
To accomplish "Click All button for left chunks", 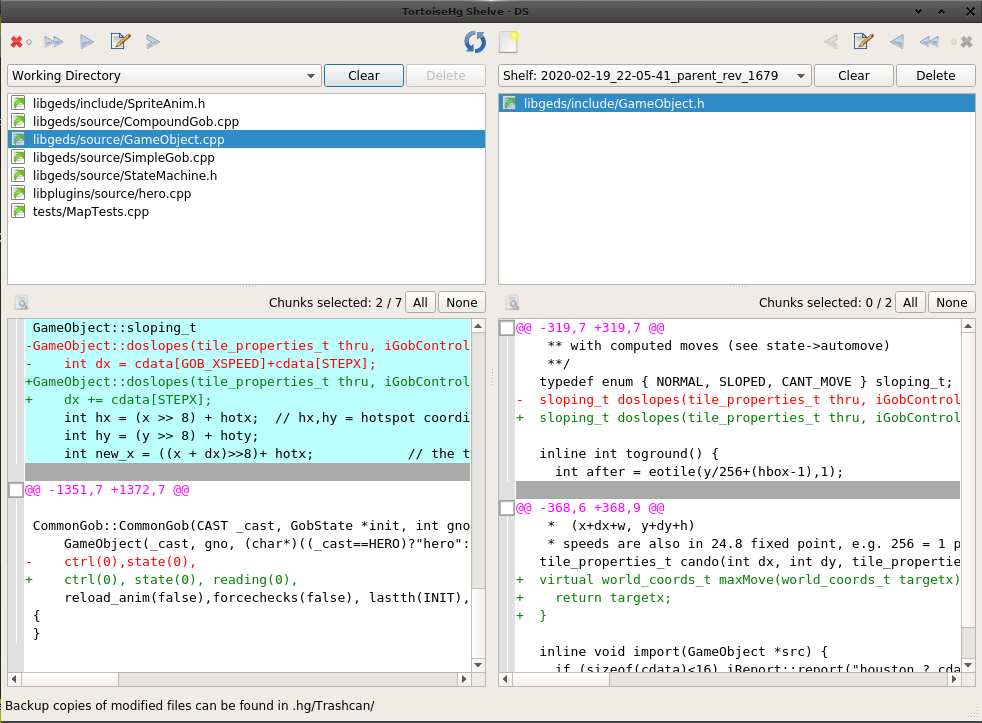I will coord(420,303).
